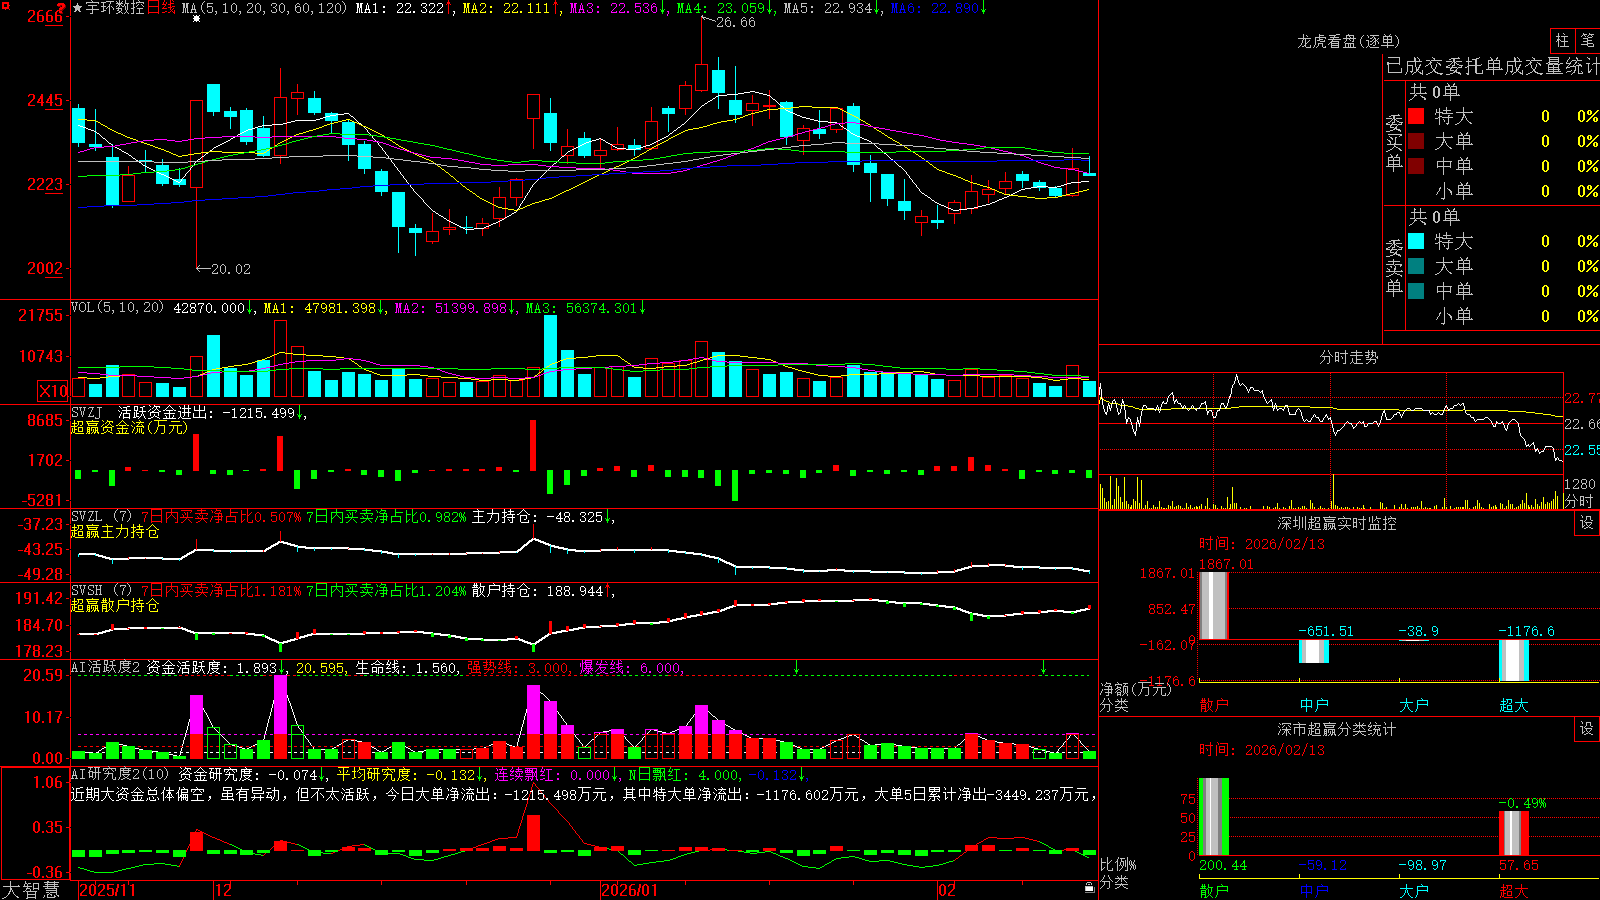Click the lock icon at chart bottom-right

tap(1089, 888)
